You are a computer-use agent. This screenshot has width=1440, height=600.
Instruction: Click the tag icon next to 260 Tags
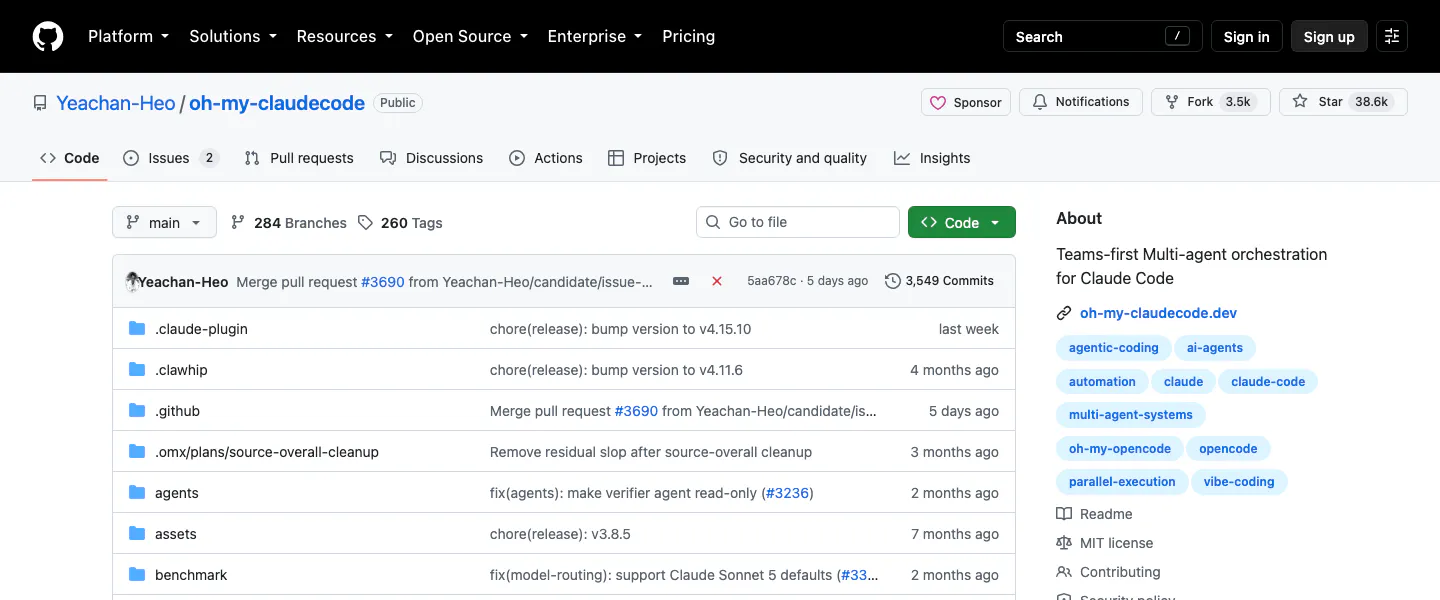coord(365,223)
